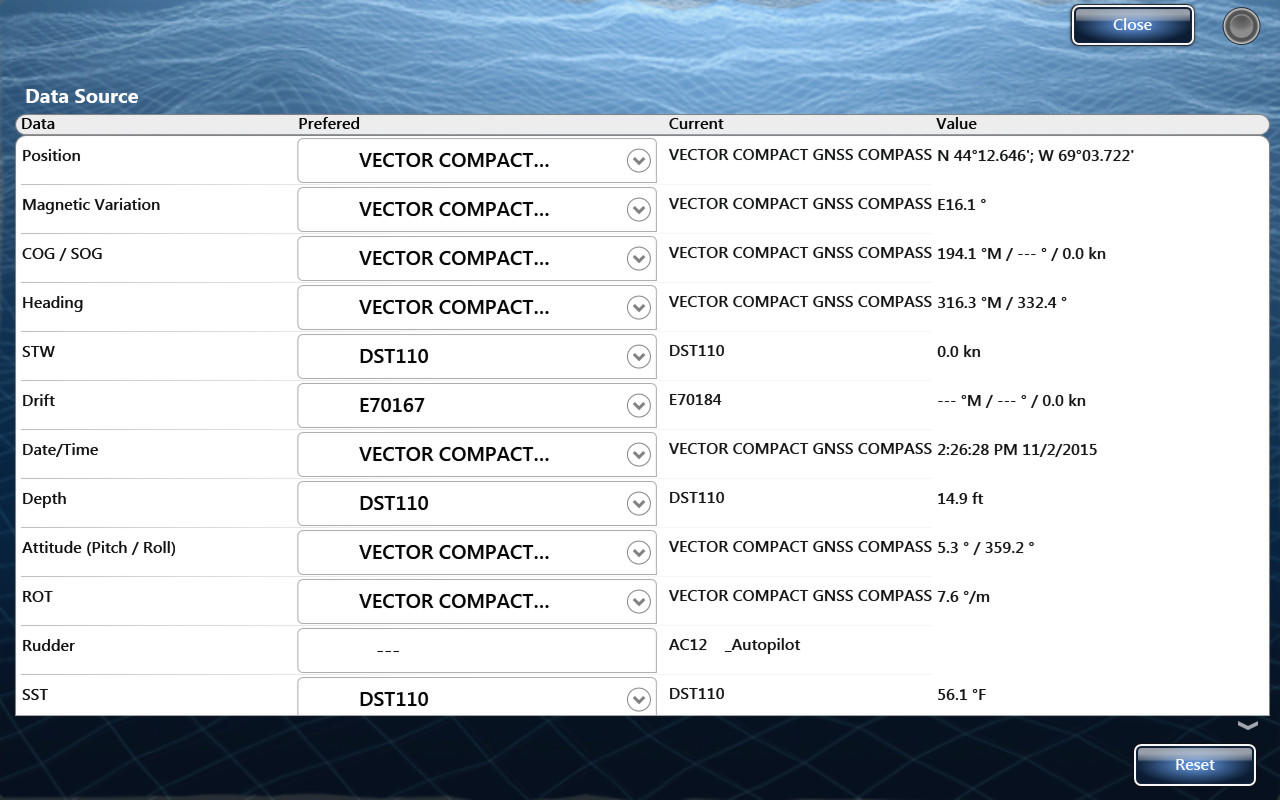Click the Heading row label

click(52, 302)
